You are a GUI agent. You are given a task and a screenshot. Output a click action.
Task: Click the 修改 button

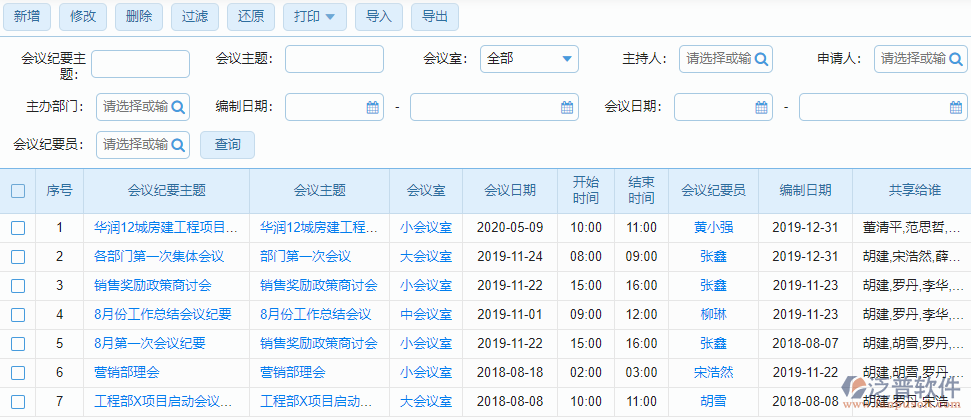click(x=83, y=17)
